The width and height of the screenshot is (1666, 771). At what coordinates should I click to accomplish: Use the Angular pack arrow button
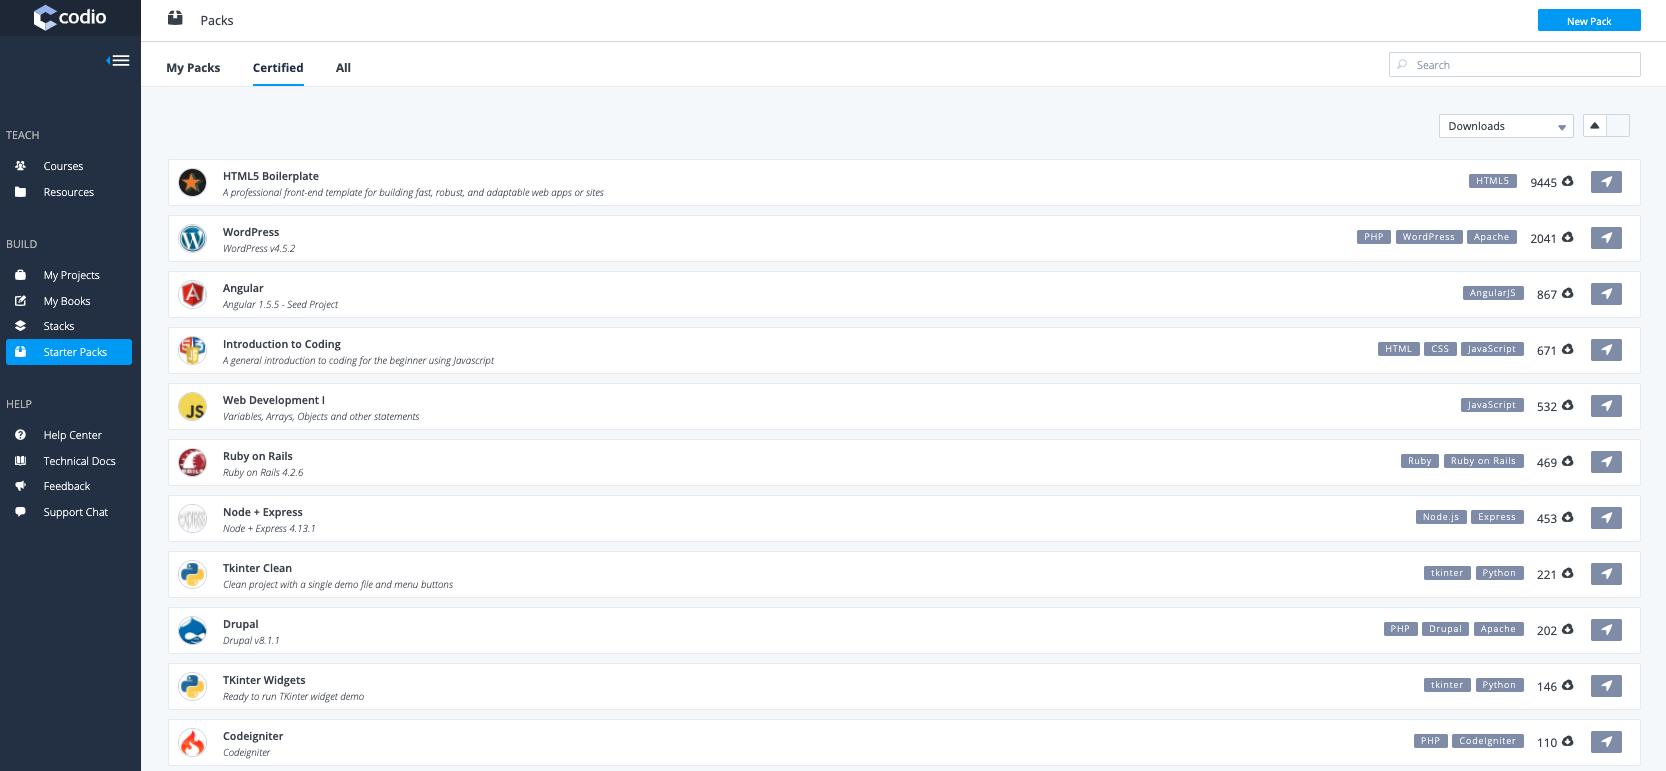pos(1606,294)
